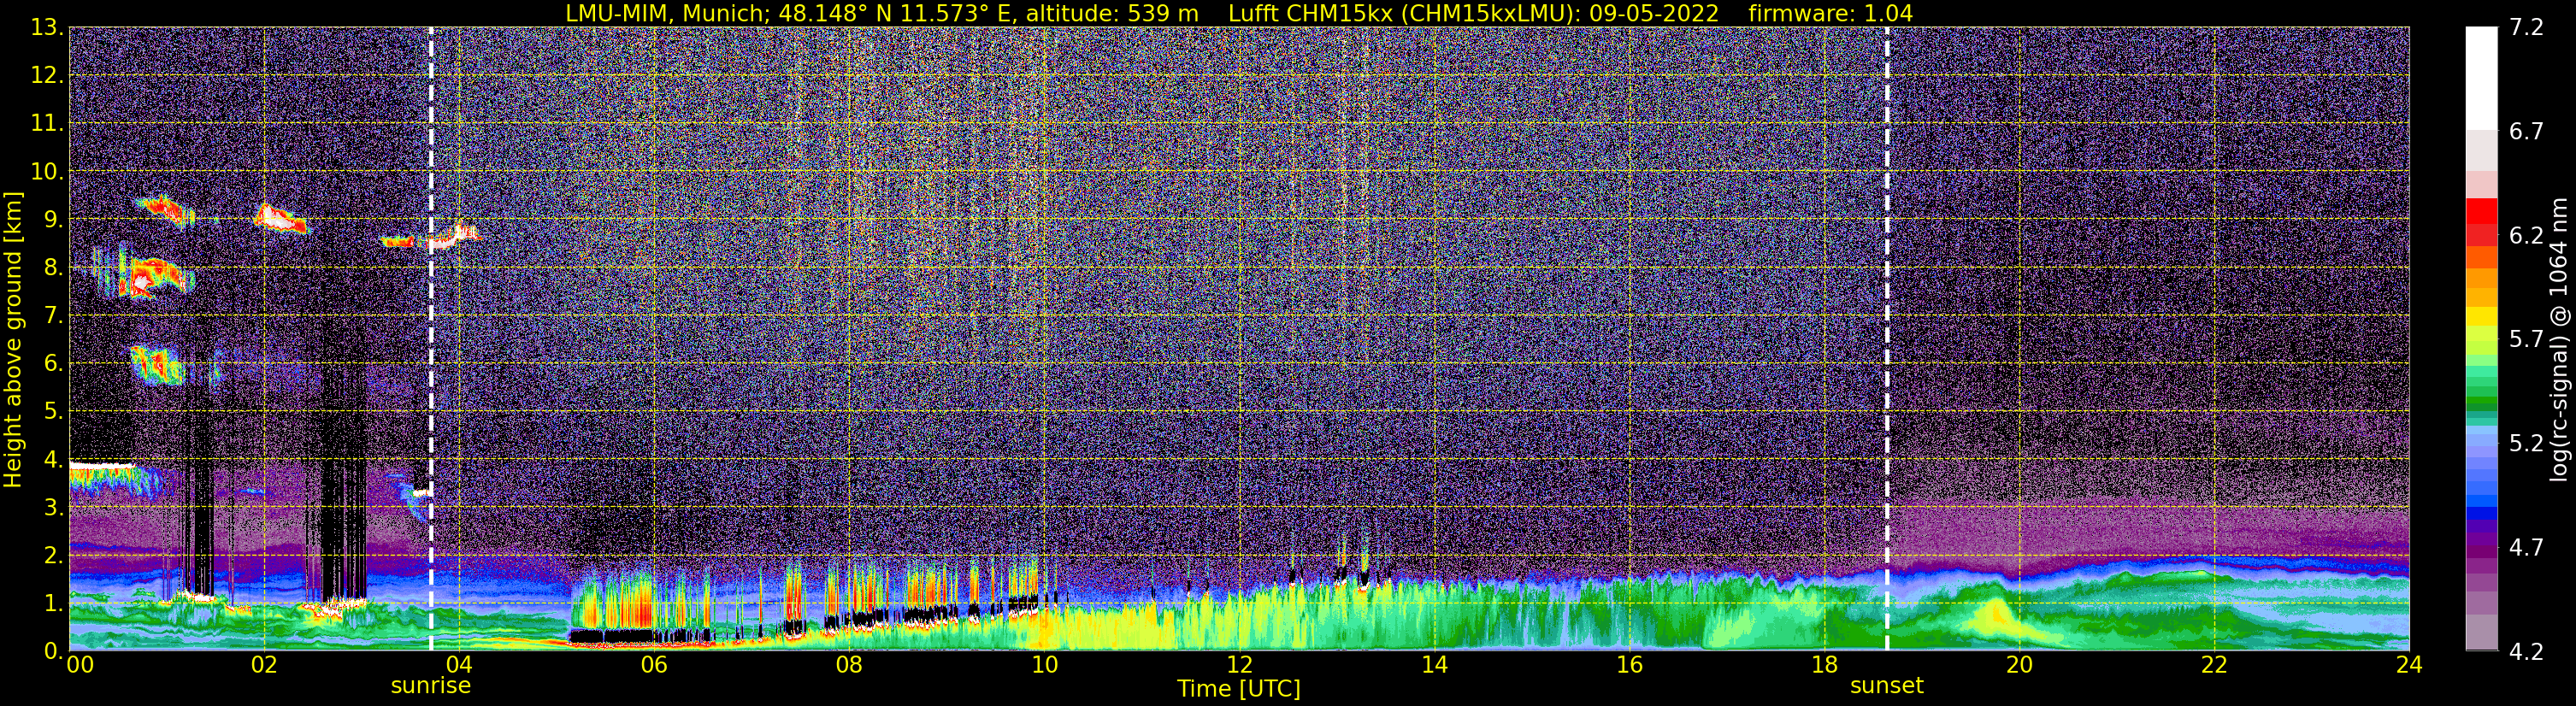Click the 4.7 colorbar tick label
The image size is (2576, 706).
pos(2526,548)
